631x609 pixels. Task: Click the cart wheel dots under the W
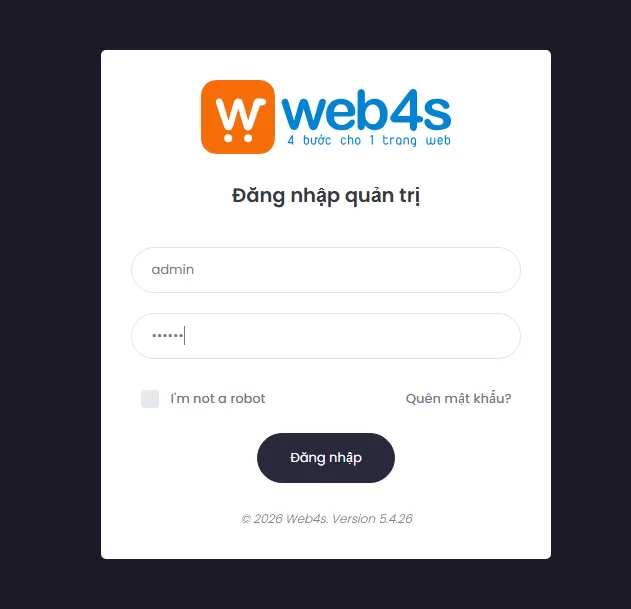238,138
